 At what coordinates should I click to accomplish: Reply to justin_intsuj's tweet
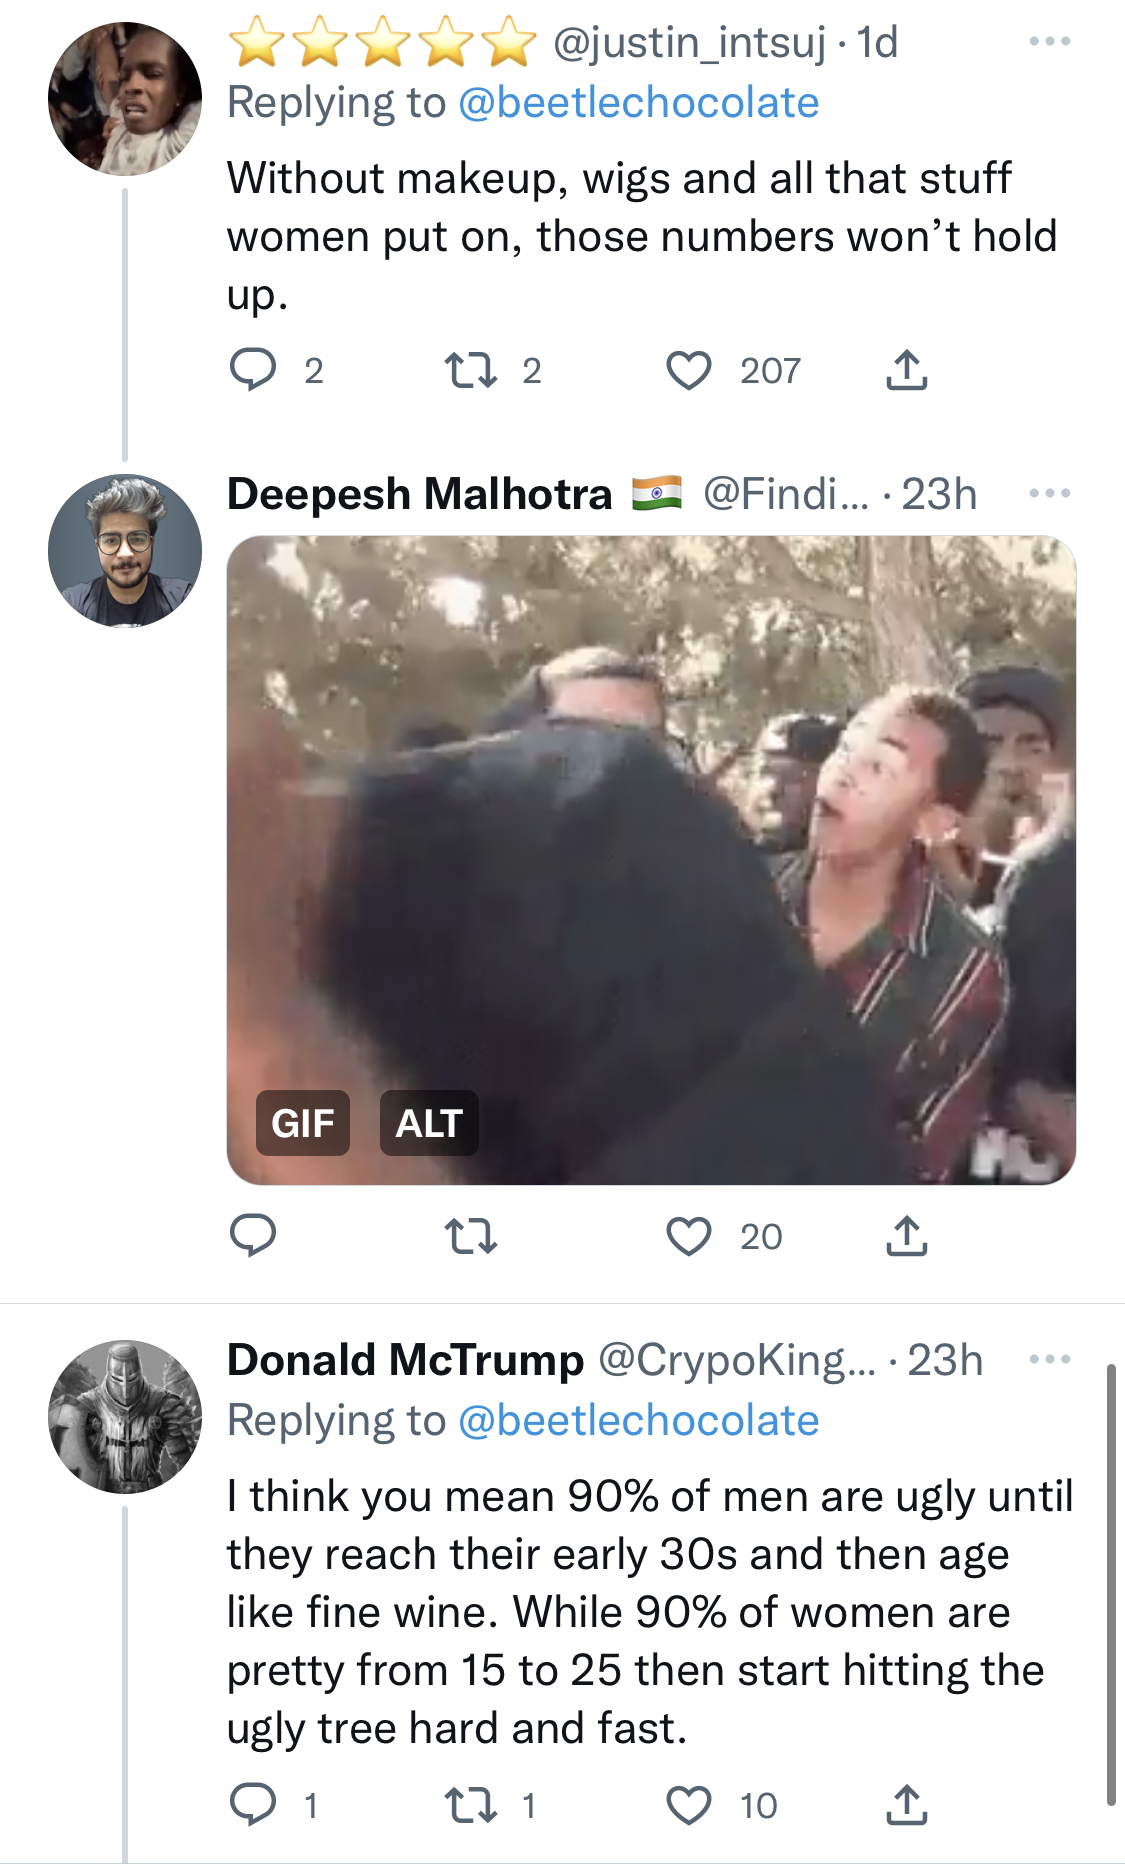point(253,370)
